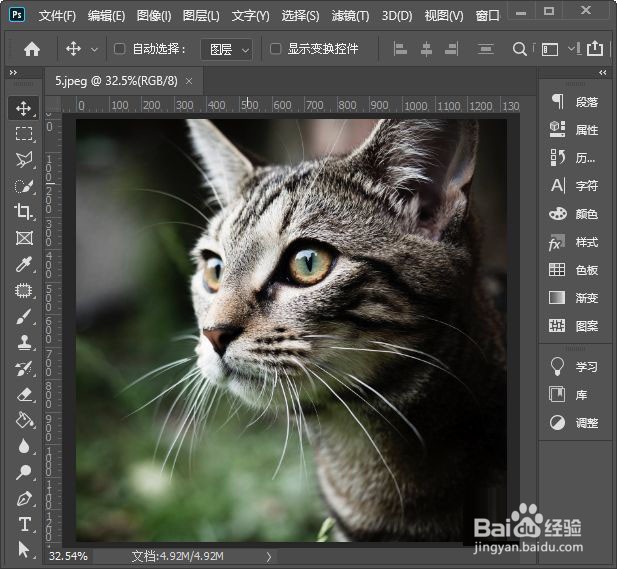Select the Frame tool
This screenshot has width=617, height=569.
coord(24,238)
